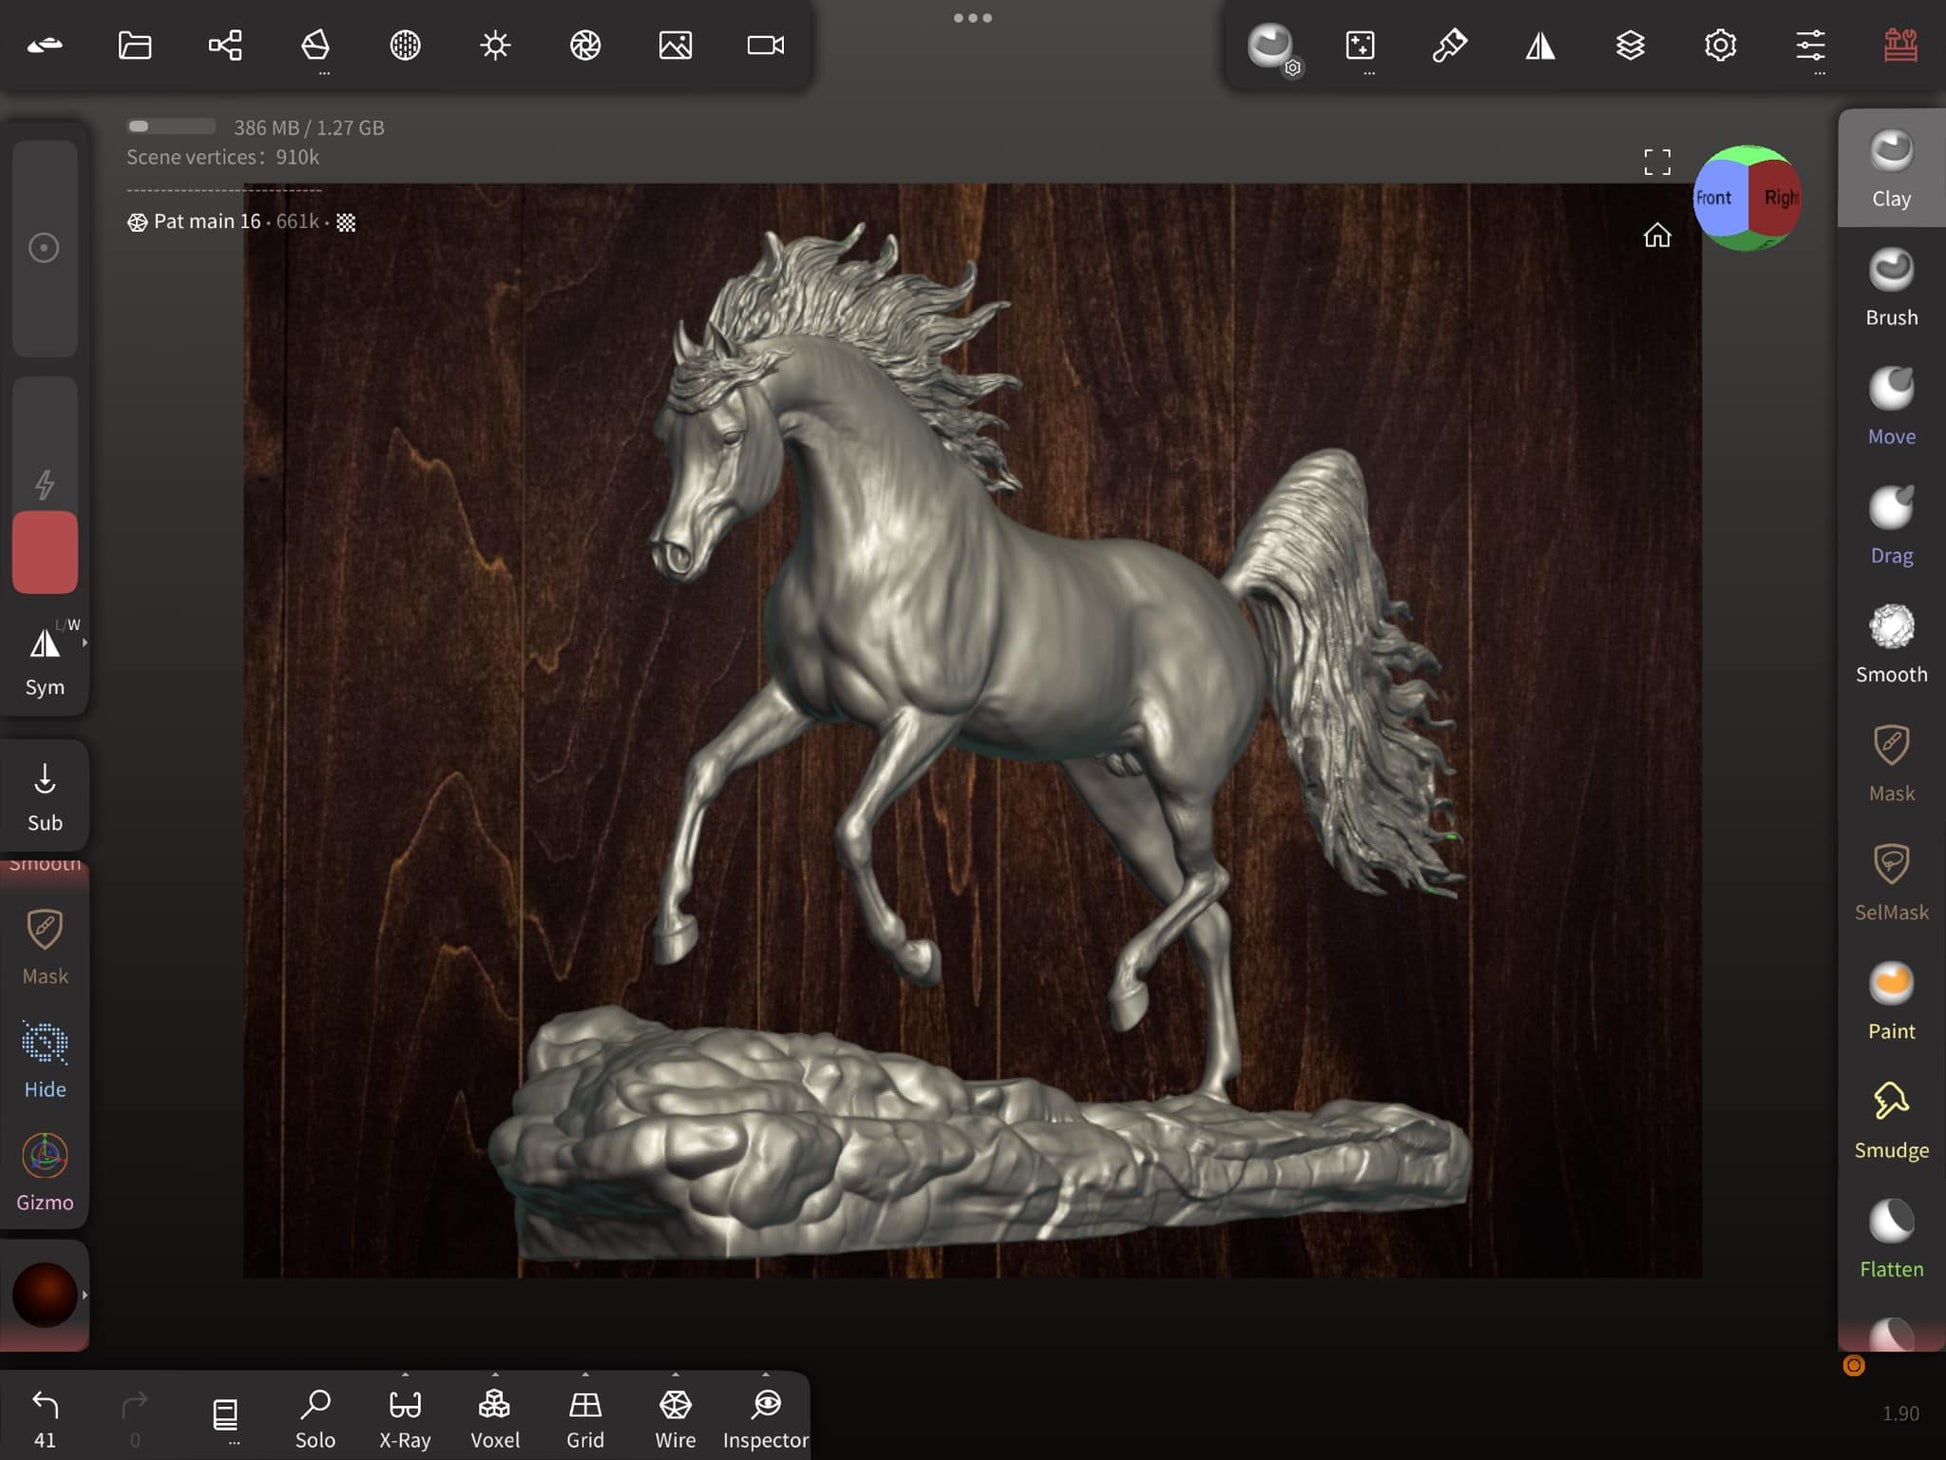Choose the Smudge tool
This screenshot has height=1460, width=1946.
pos(1890,1120)
